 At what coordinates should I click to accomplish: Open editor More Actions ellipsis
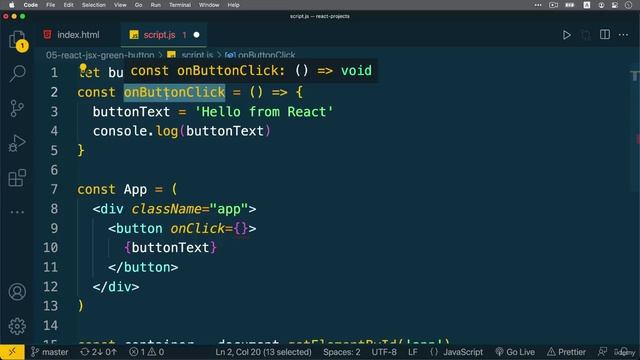[x=623, y=35]
